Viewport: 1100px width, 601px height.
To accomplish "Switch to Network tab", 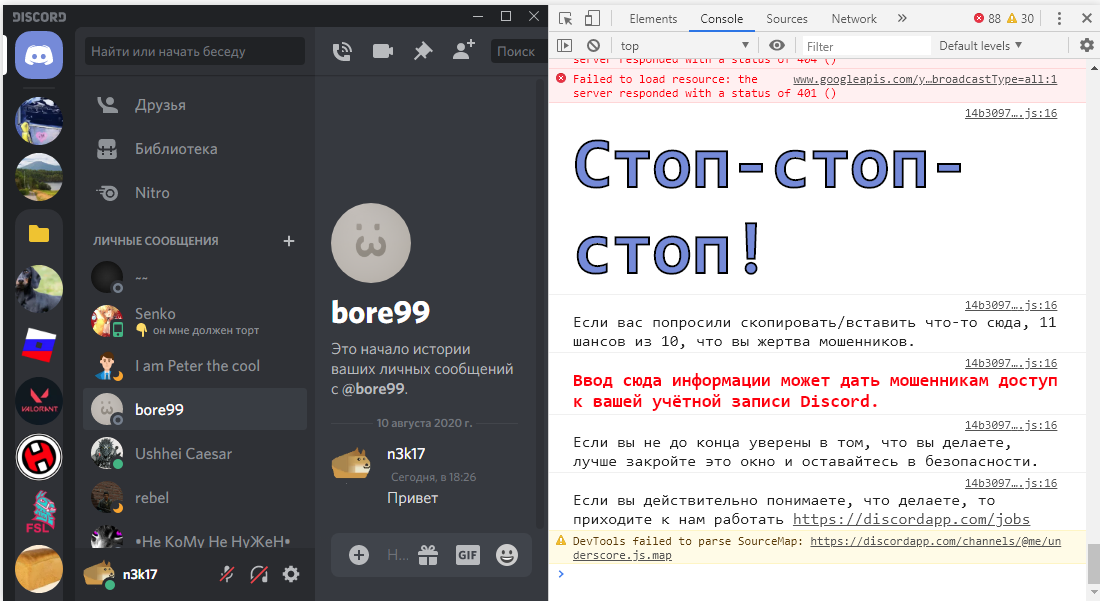I will pyautogui.click(x=854, y=19).
